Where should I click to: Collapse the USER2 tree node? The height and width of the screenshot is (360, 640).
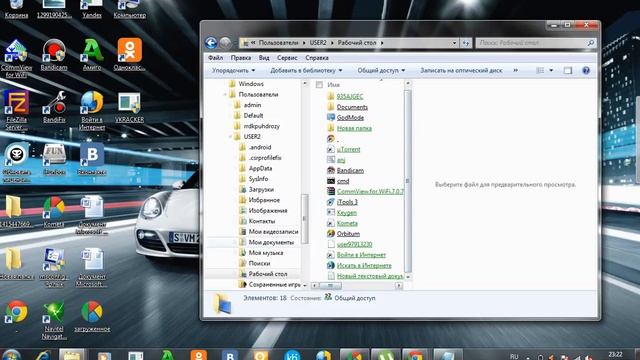231,137
